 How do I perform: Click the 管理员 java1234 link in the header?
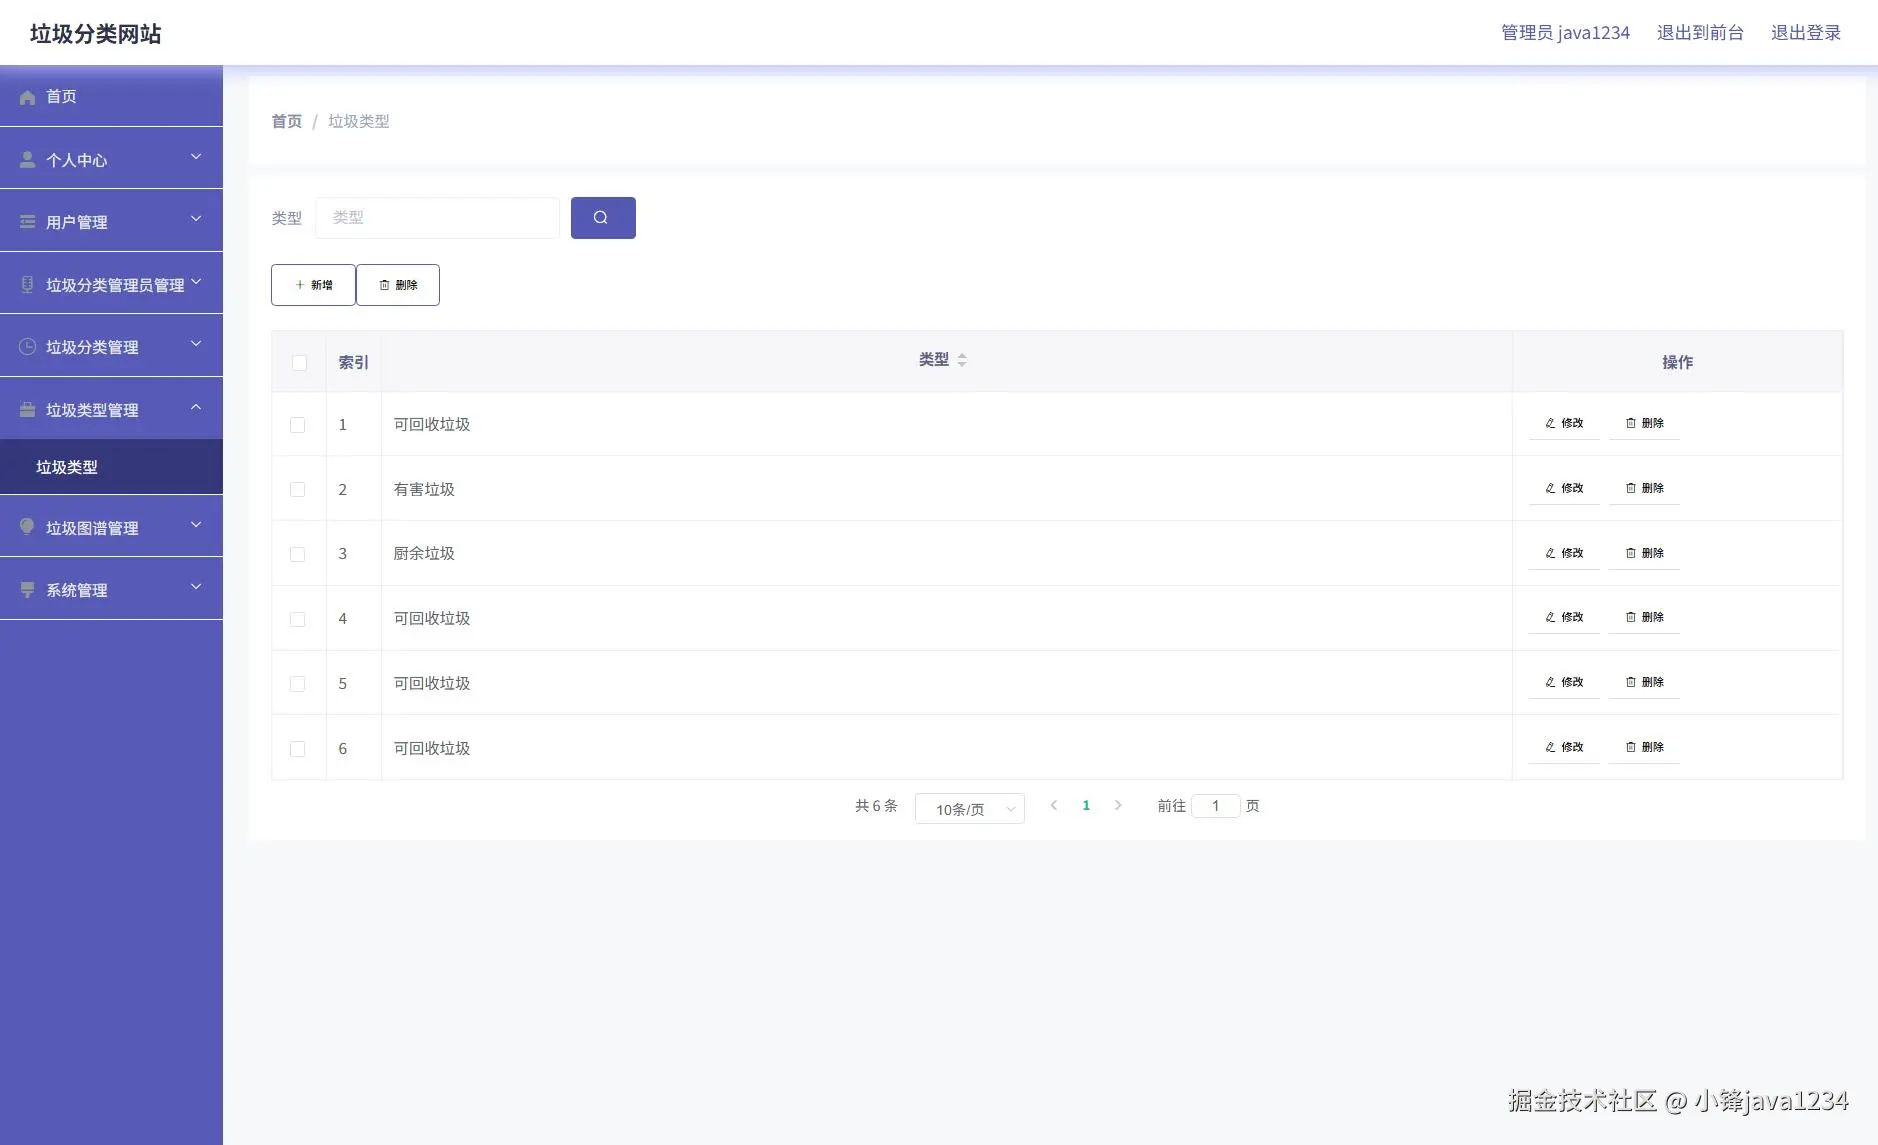pyautogui.click(x=1565, y=33)
